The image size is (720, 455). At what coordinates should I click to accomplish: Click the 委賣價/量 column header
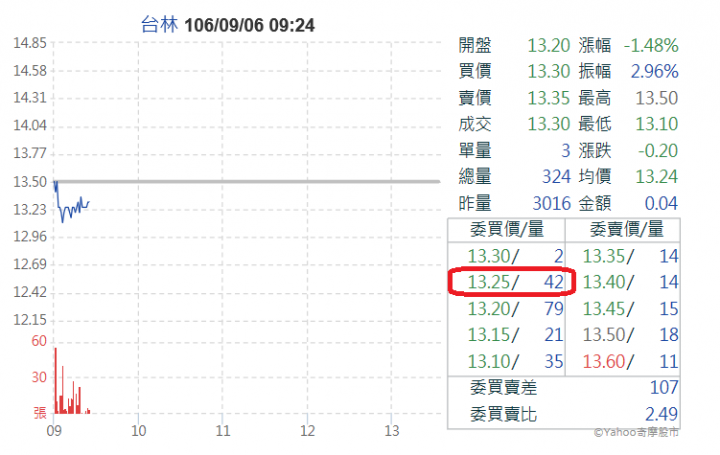pyautogui.click(x=626, y=229)
